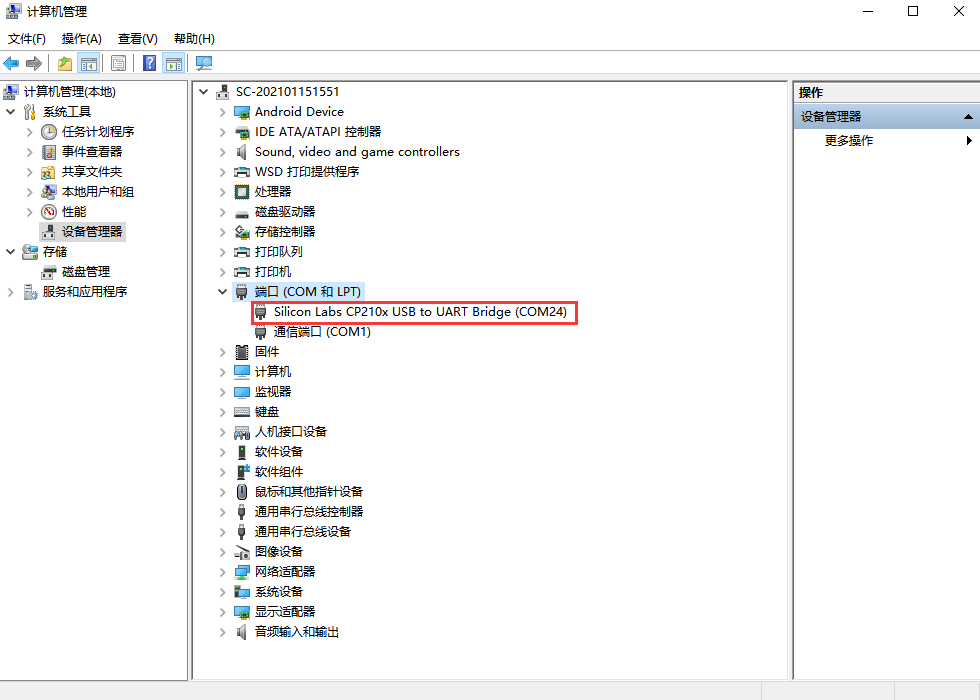The image size is (980, 700).
Task: Open the 文件(F) menu
Action: click(x=27, y=39)
